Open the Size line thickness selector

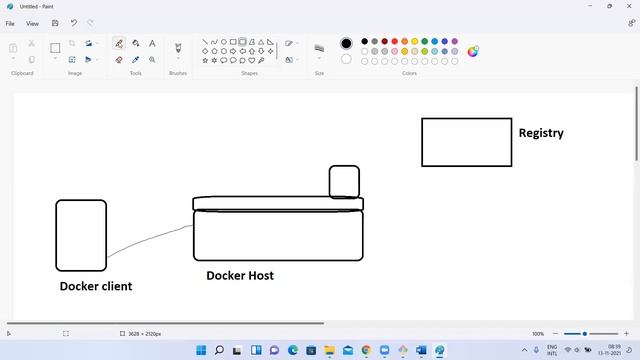point(319,49)
